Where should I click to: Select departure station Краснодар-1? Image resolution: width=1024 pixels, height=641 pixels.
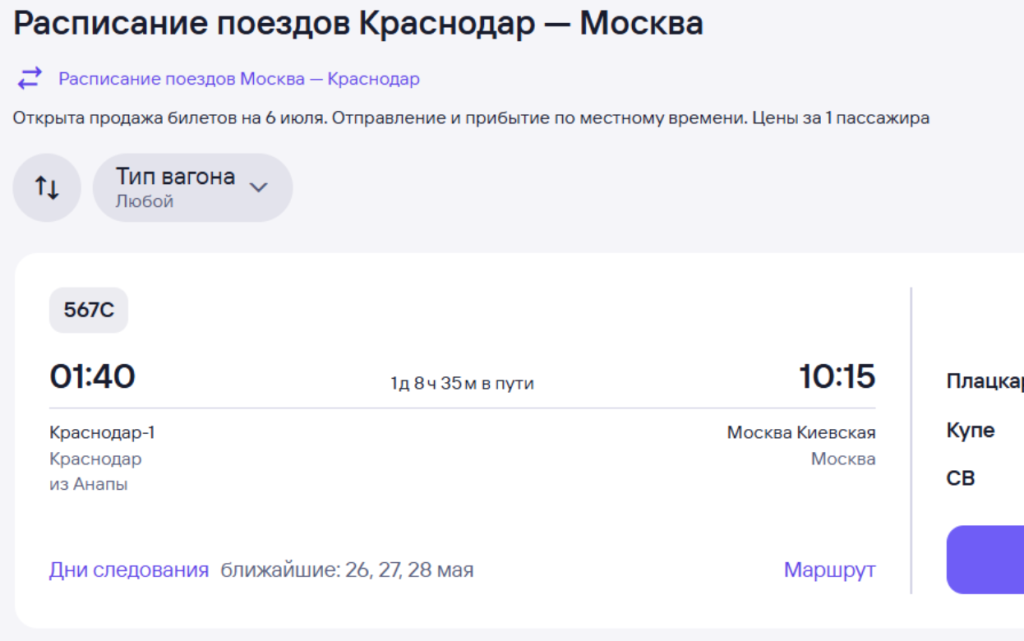(100, 431)
